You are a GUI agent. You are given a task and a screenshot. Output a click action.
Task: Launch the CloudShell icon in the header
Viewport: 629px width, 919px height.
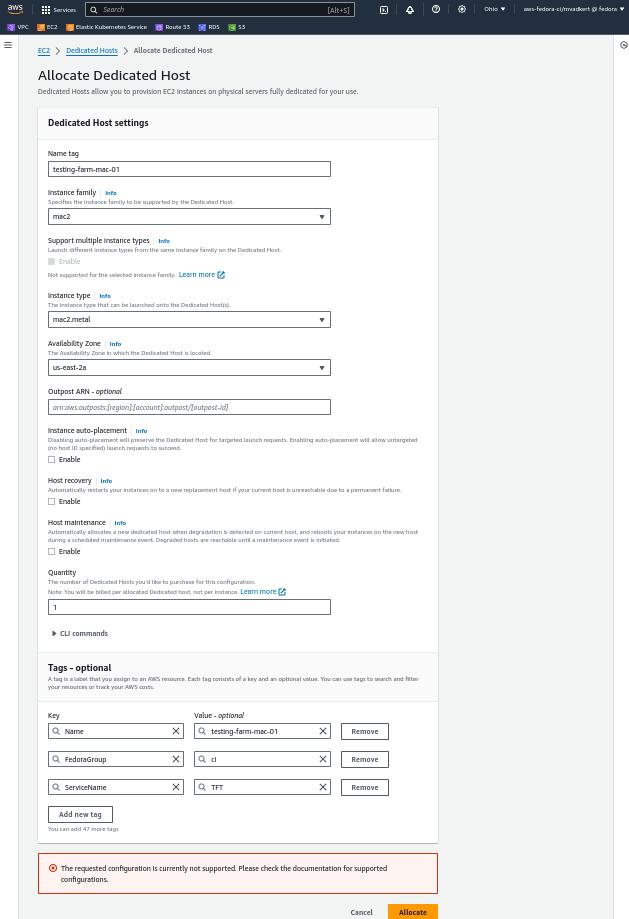(x=384, y=9)
